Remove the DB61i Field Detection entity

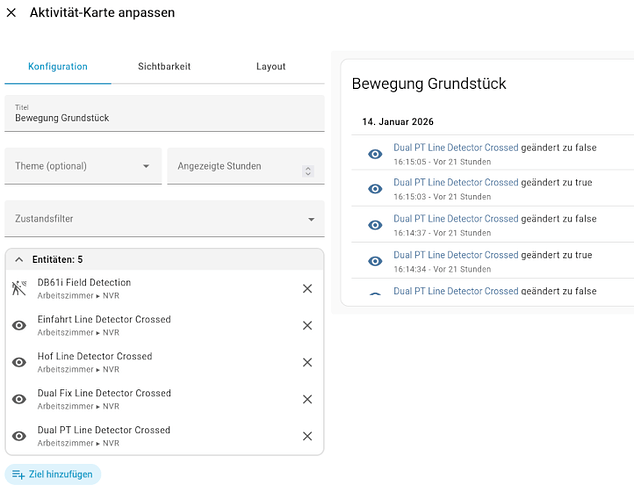pos(307,289)
